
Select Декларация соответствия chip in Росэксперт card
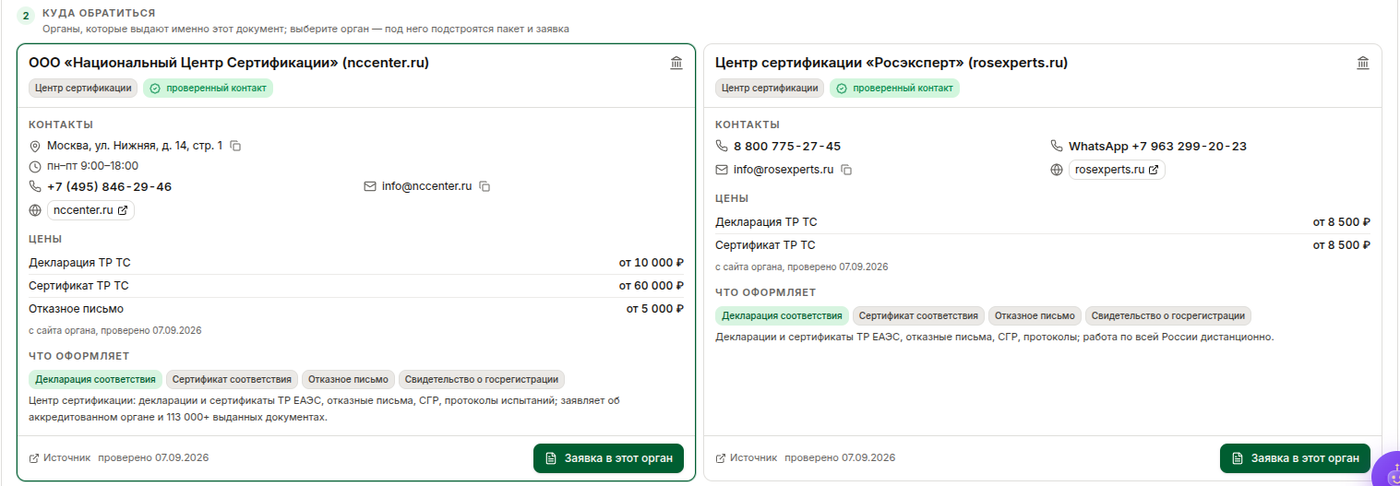click(782, 316)
